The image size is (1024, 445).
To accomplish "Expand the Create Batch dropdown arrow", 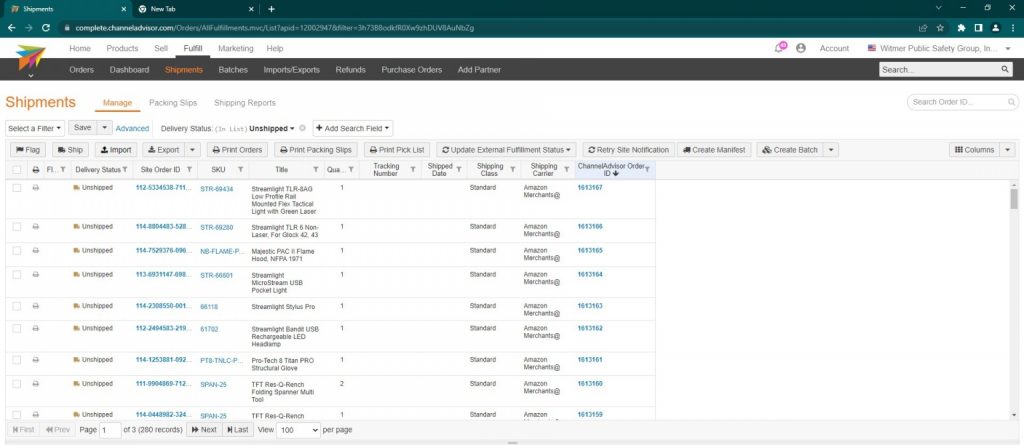I will pos(831,150).
